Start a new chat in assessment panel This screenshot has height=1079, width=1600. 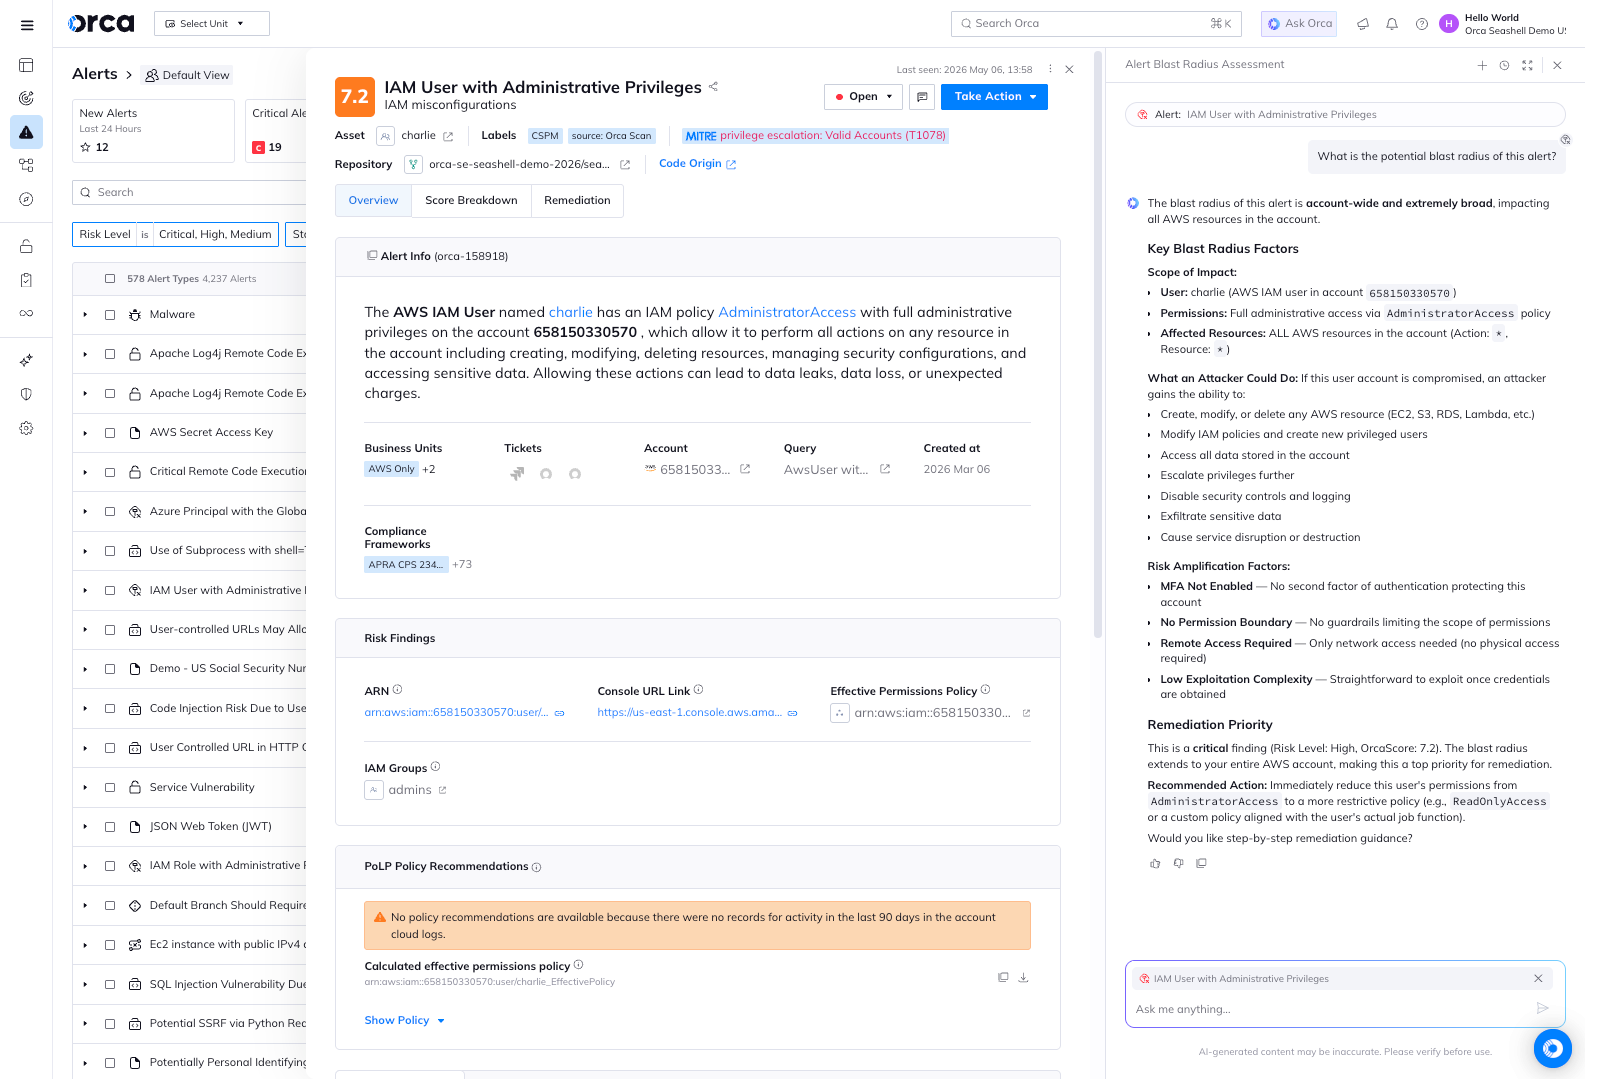[1482, 65]
